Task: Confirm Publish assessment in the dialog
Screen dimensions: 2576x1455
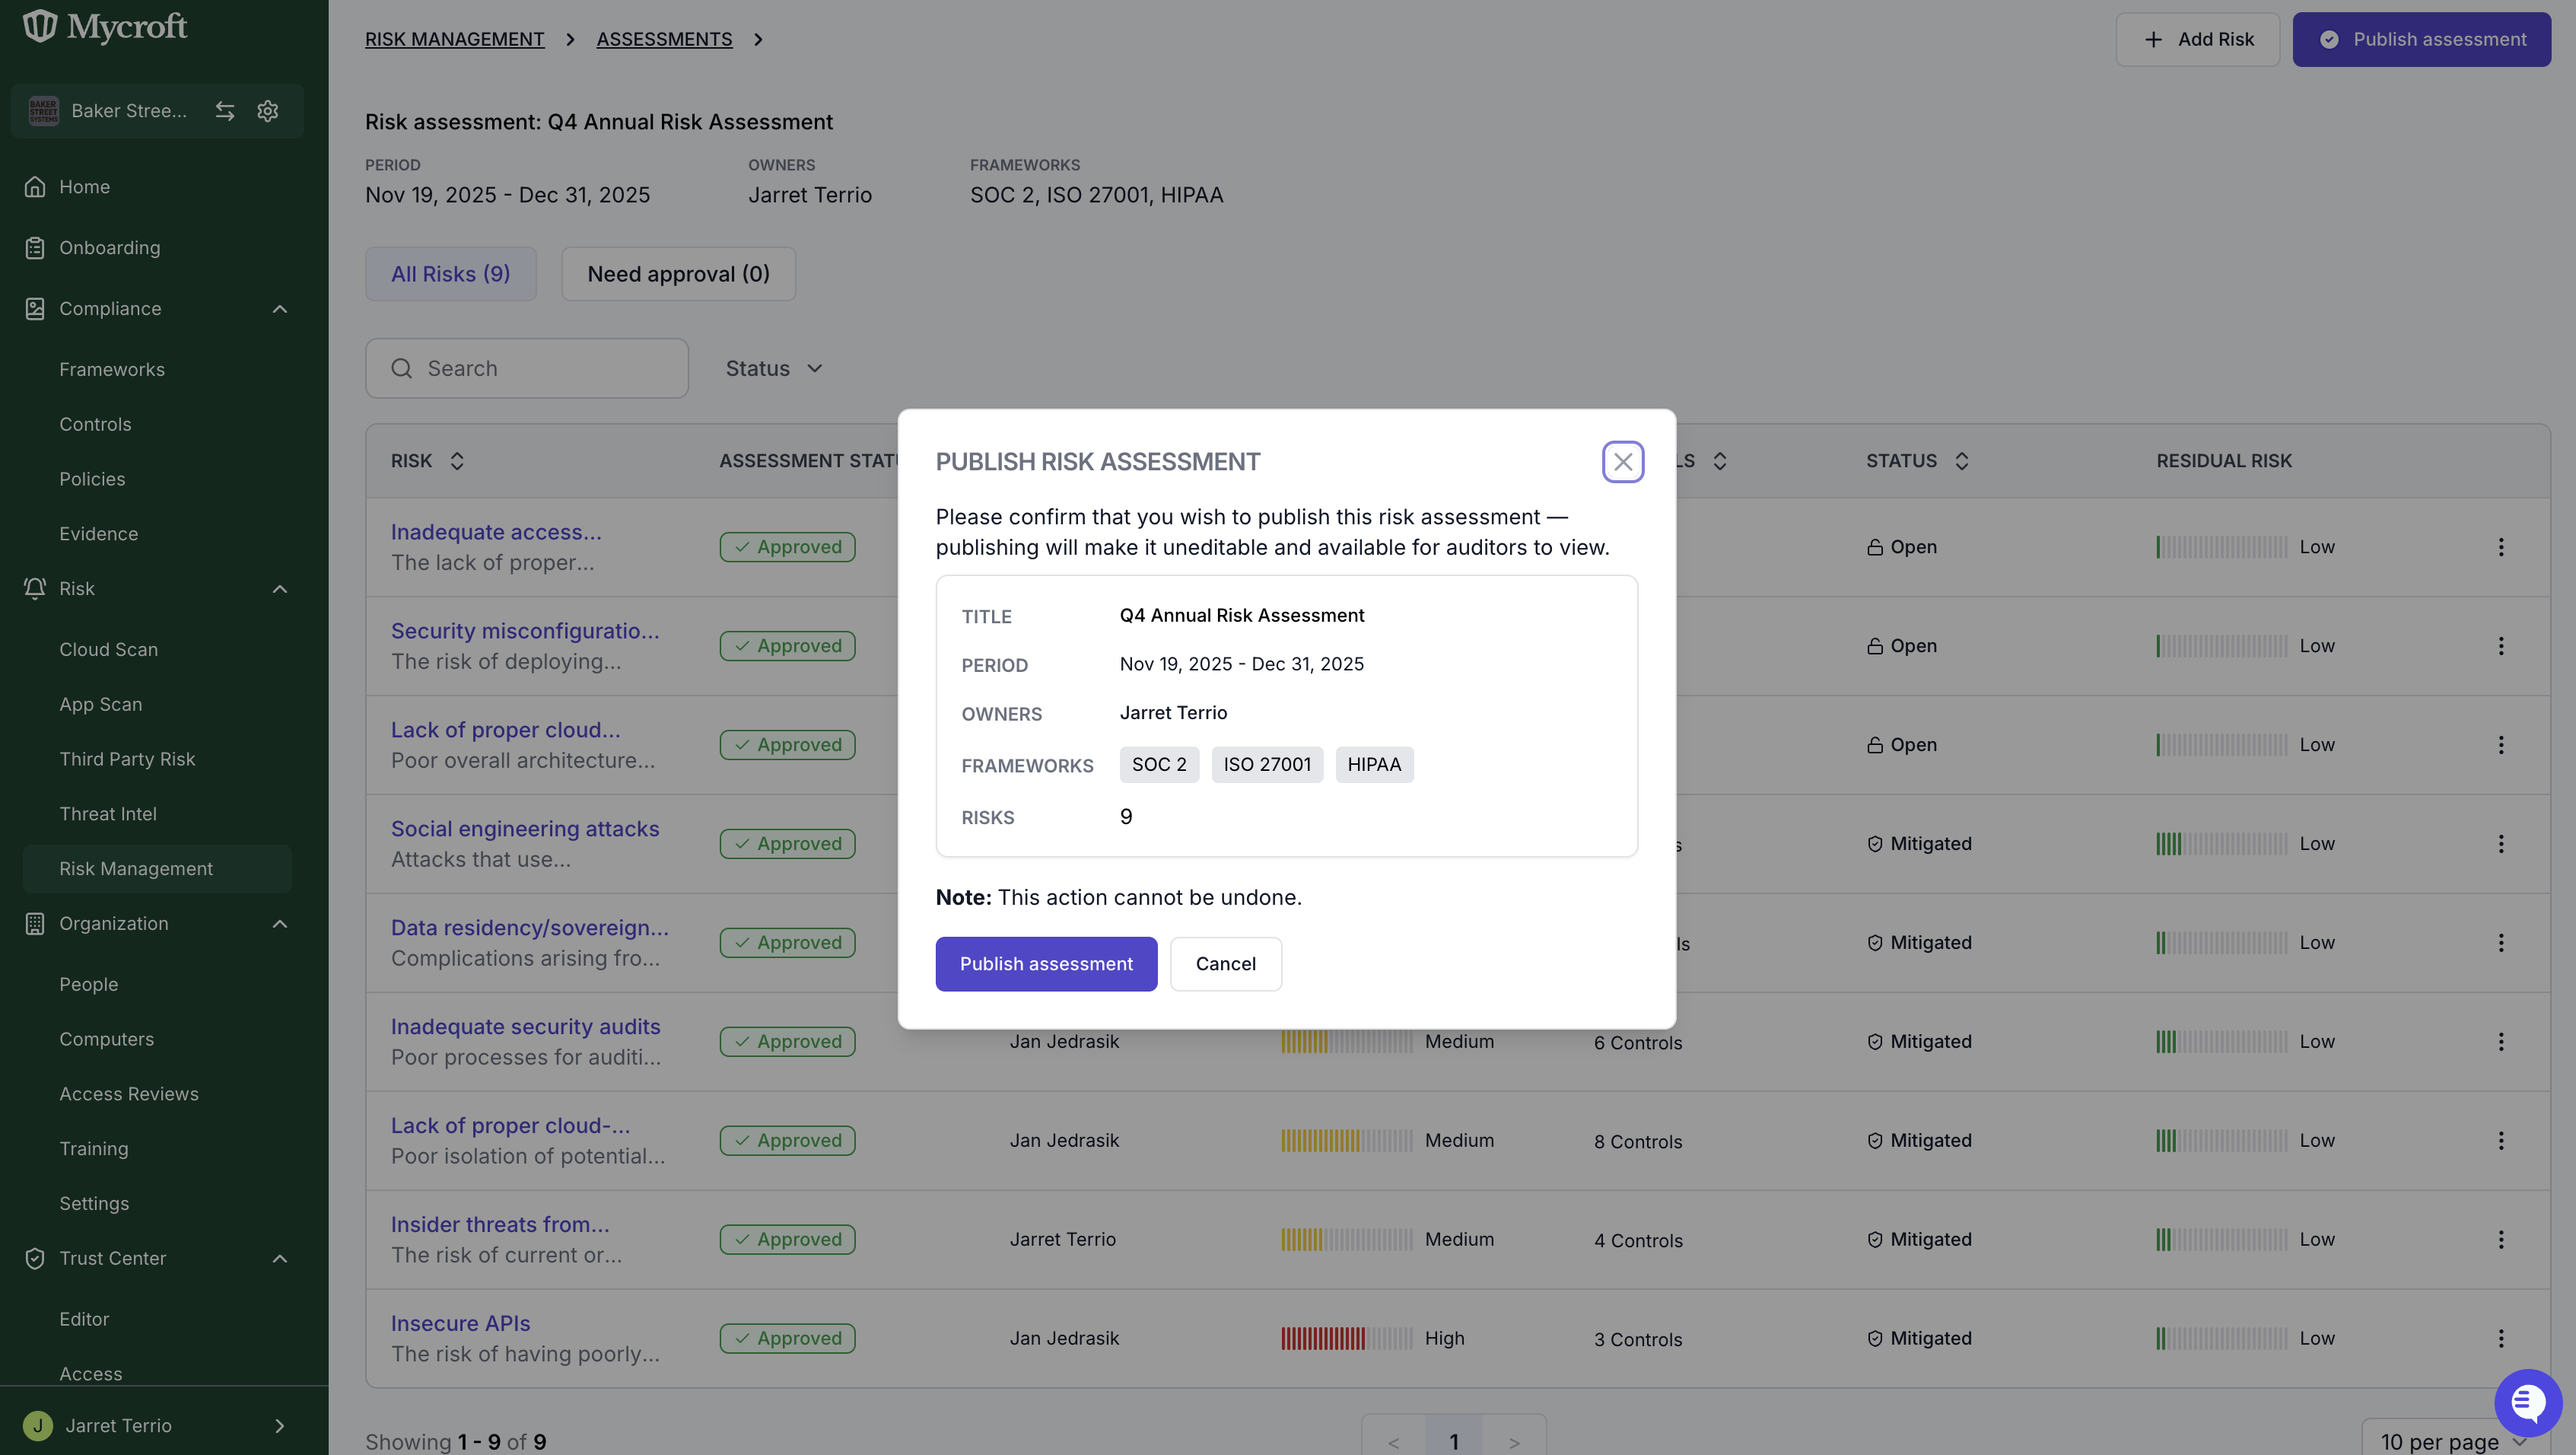Action: [1046, 963]
